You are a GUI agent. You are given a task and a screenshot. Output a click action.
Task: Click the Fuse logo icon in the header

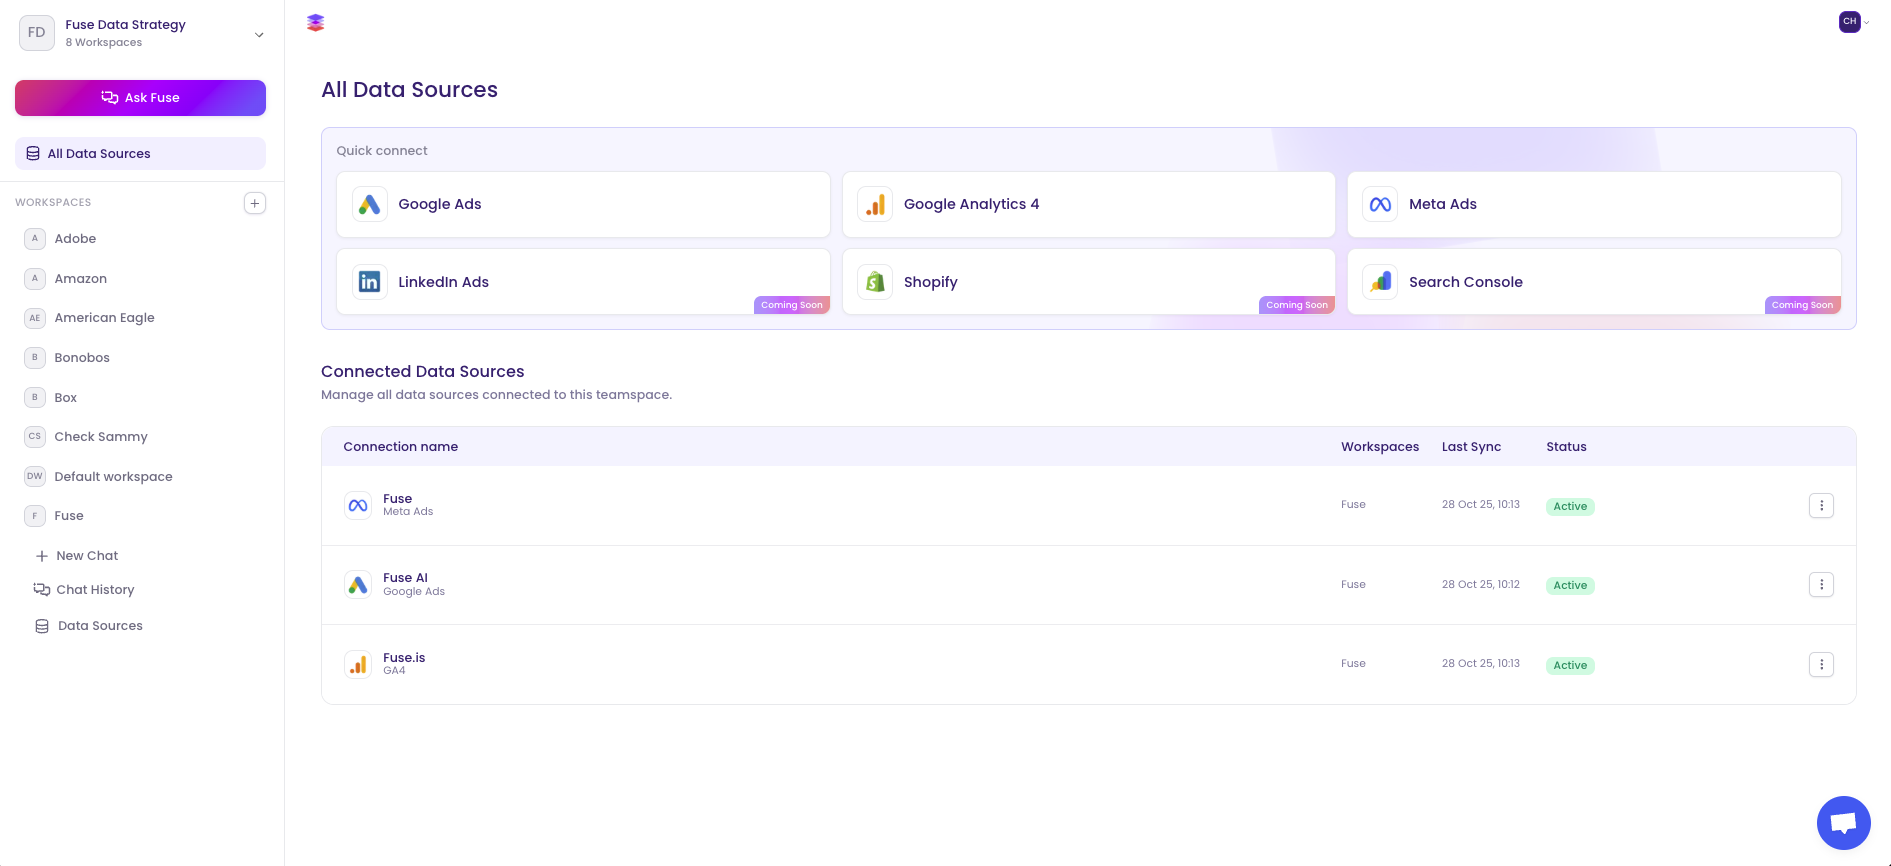point(315,22)
